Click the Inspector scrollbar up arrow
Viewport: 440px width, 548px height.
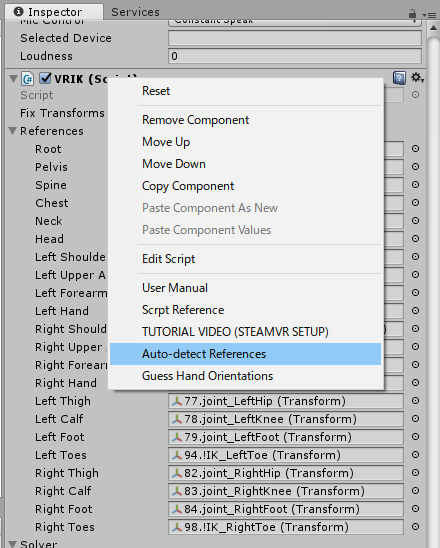click(433, 28)
